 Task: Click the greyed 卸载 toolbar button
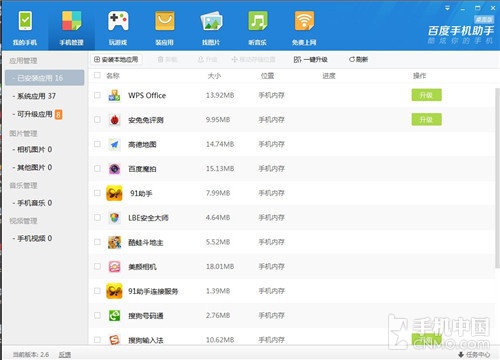pos(167,59)
